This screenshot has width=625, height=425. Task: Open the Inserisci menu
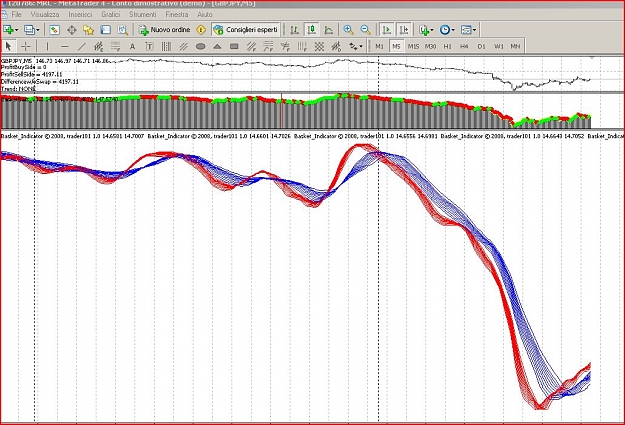(80, 14)
